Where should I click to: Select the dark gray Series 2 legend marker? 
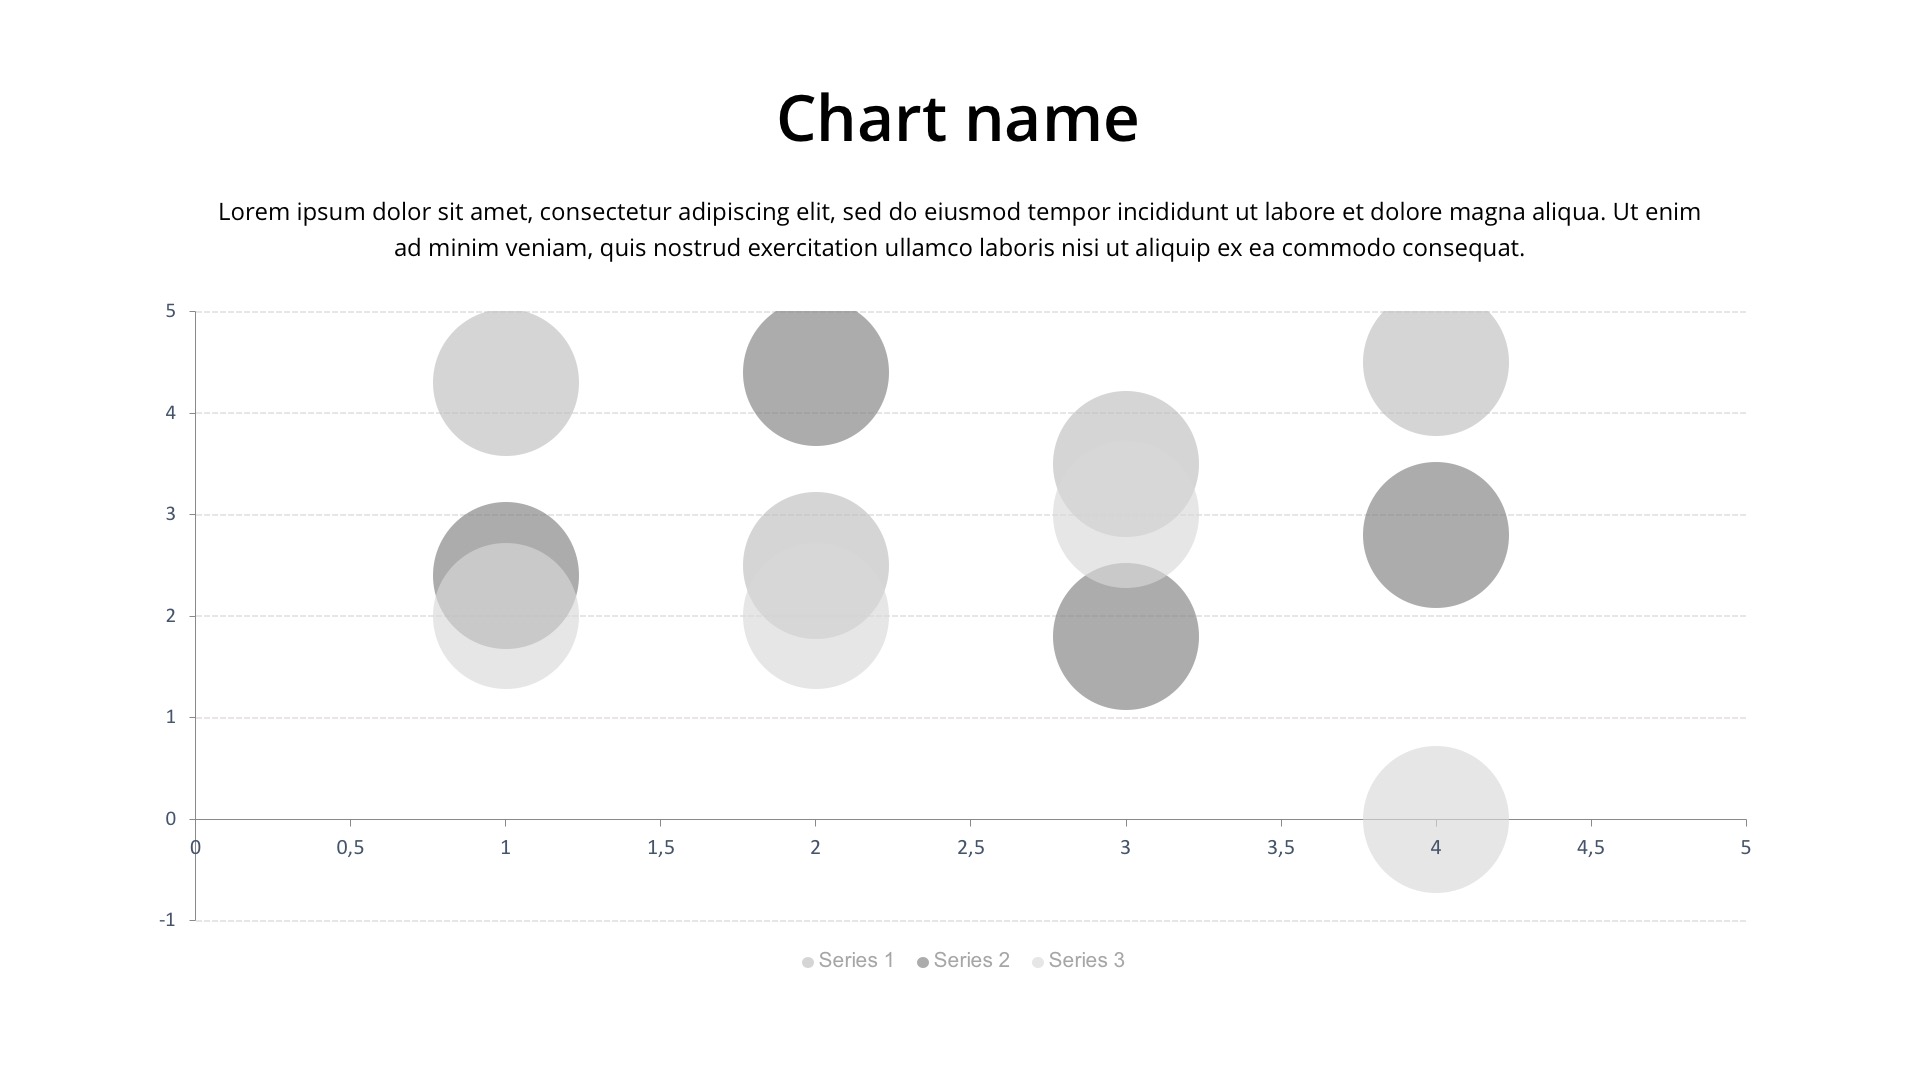tap(923, 962)
